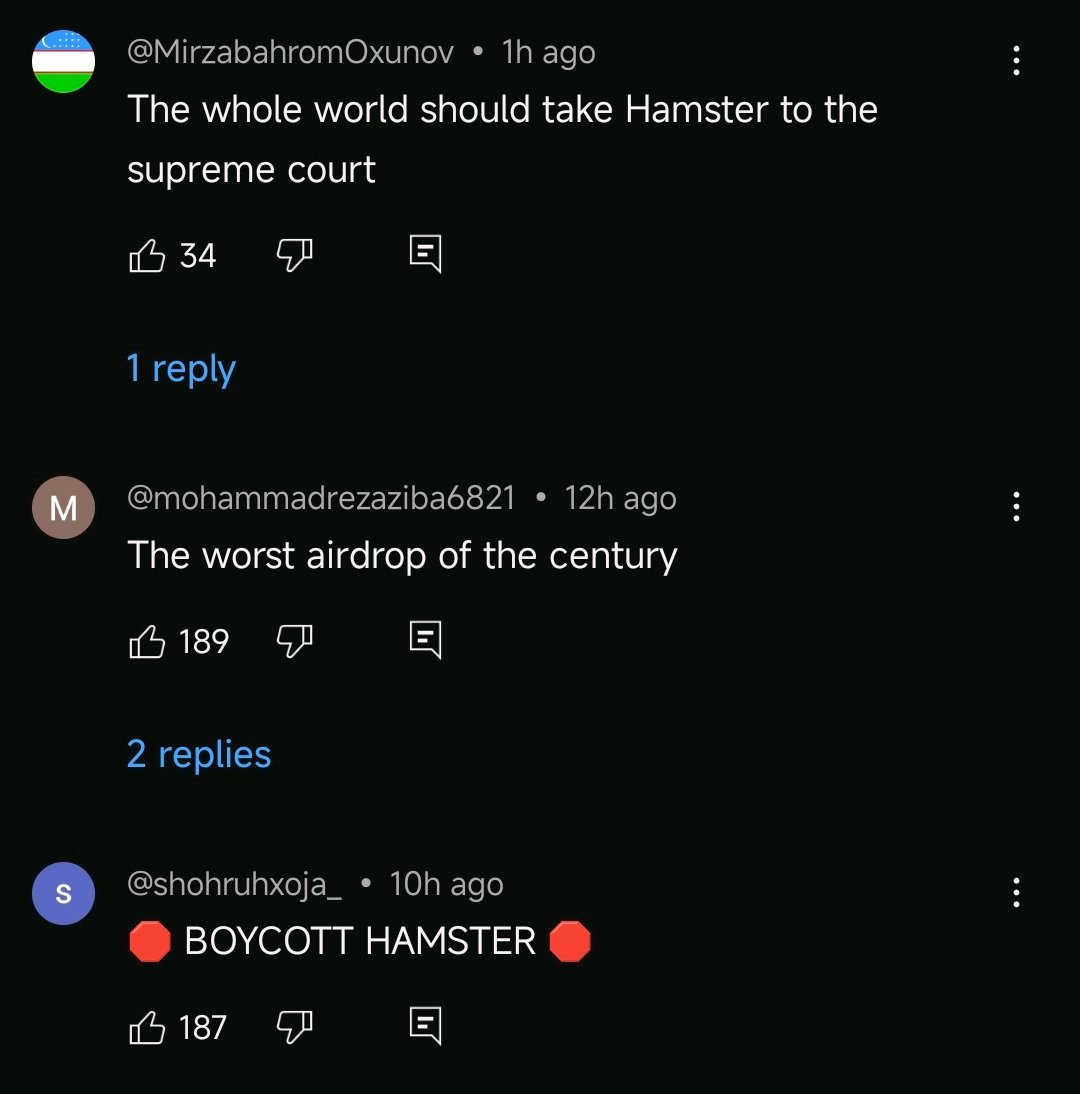Open @mohammadrezaziba6821's channel via username
This screenshot has width=1080, height=1094.
(321, 498)
